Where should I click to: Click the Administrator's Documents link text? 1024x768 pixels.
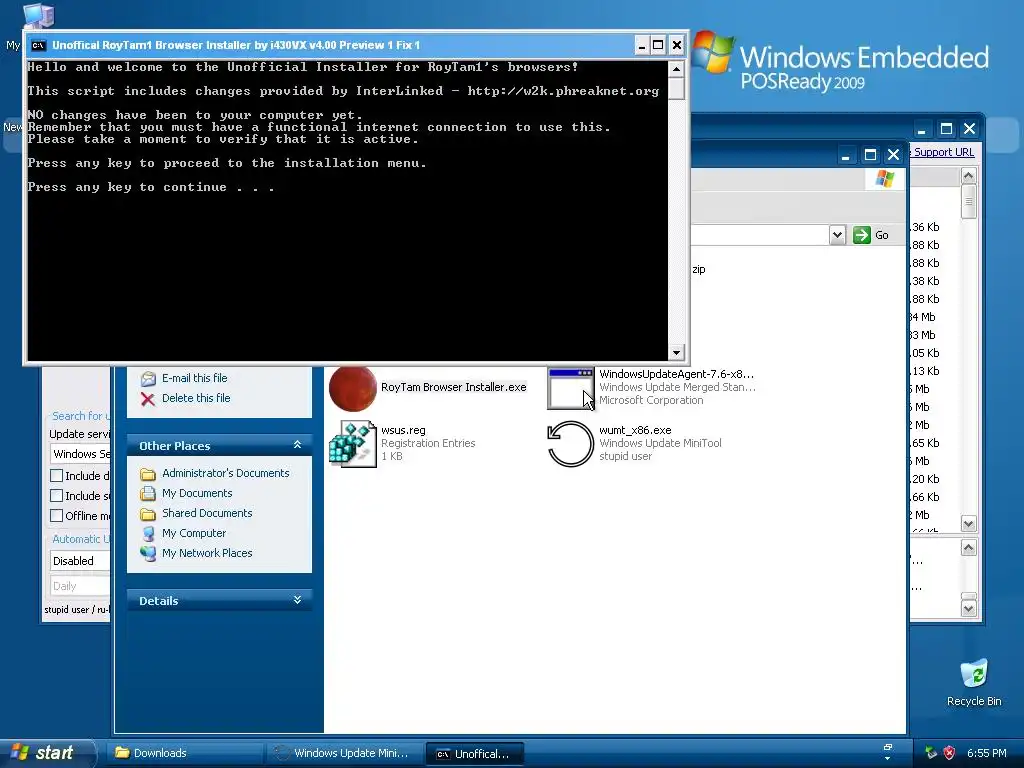click(x=225, y=473)
